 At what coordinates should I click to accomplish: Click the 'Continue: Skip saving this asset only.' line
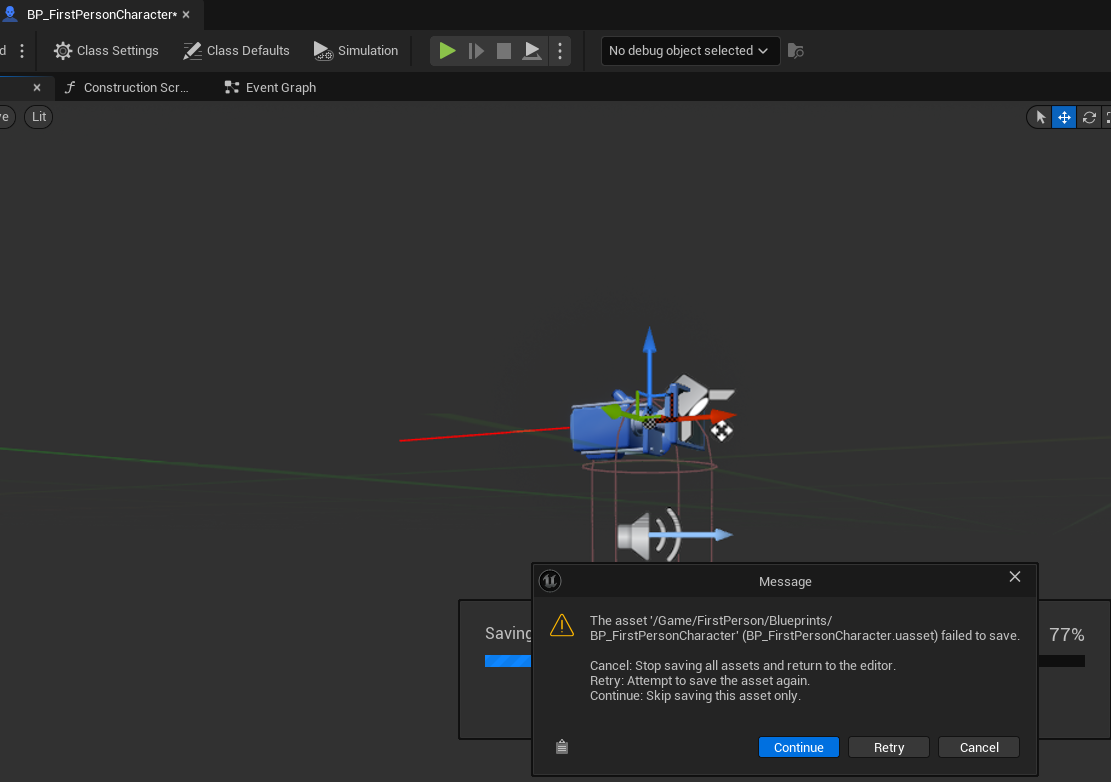(x=695, y=696)
